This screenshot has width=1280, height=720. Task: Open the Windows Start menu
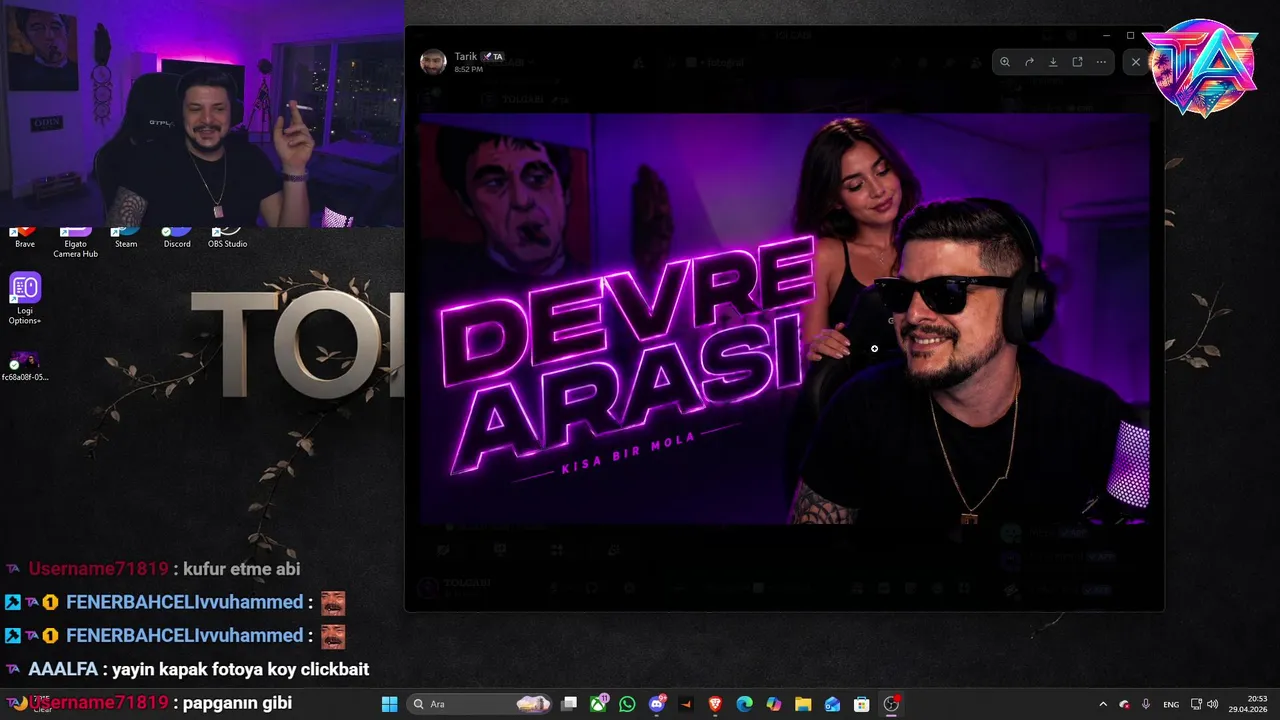click(390, 704)
